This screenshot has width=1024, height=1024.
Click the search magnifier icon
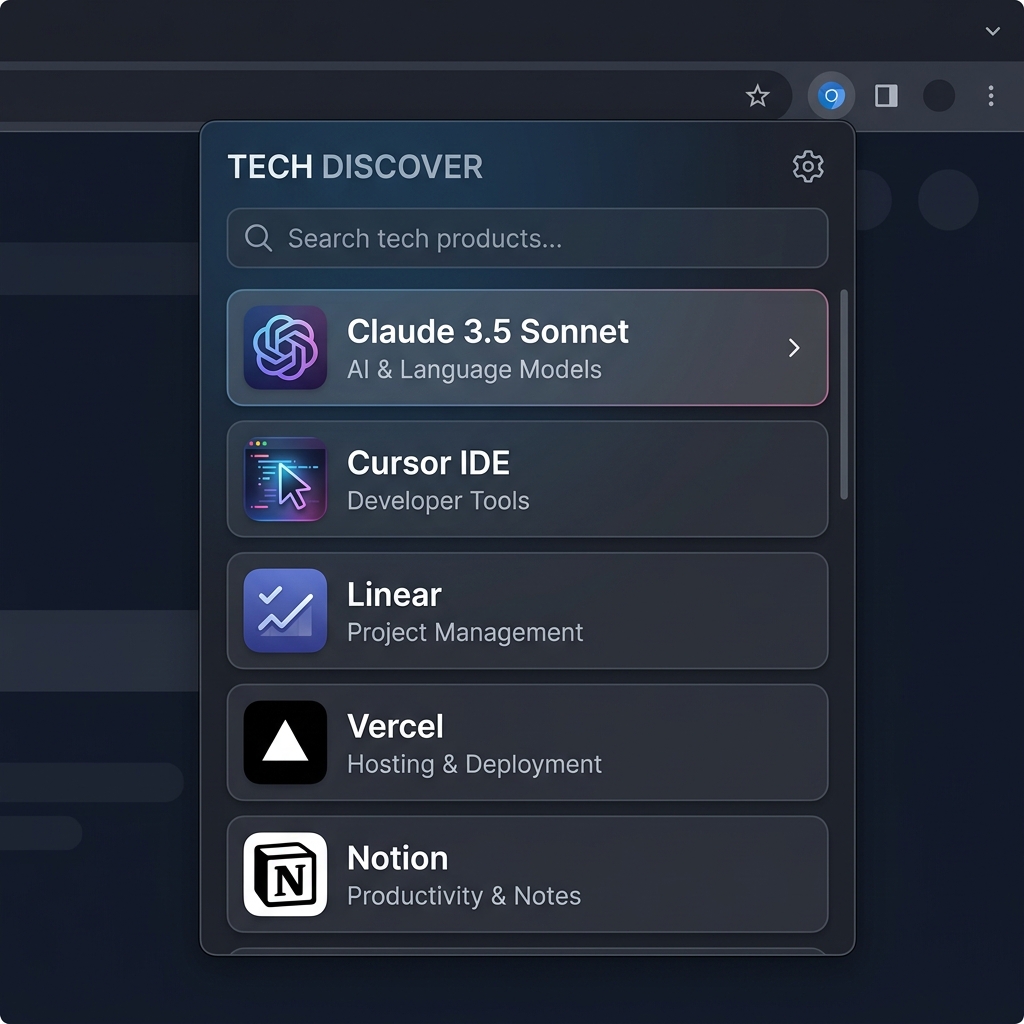pyautogui.click(x=258, y=239)
